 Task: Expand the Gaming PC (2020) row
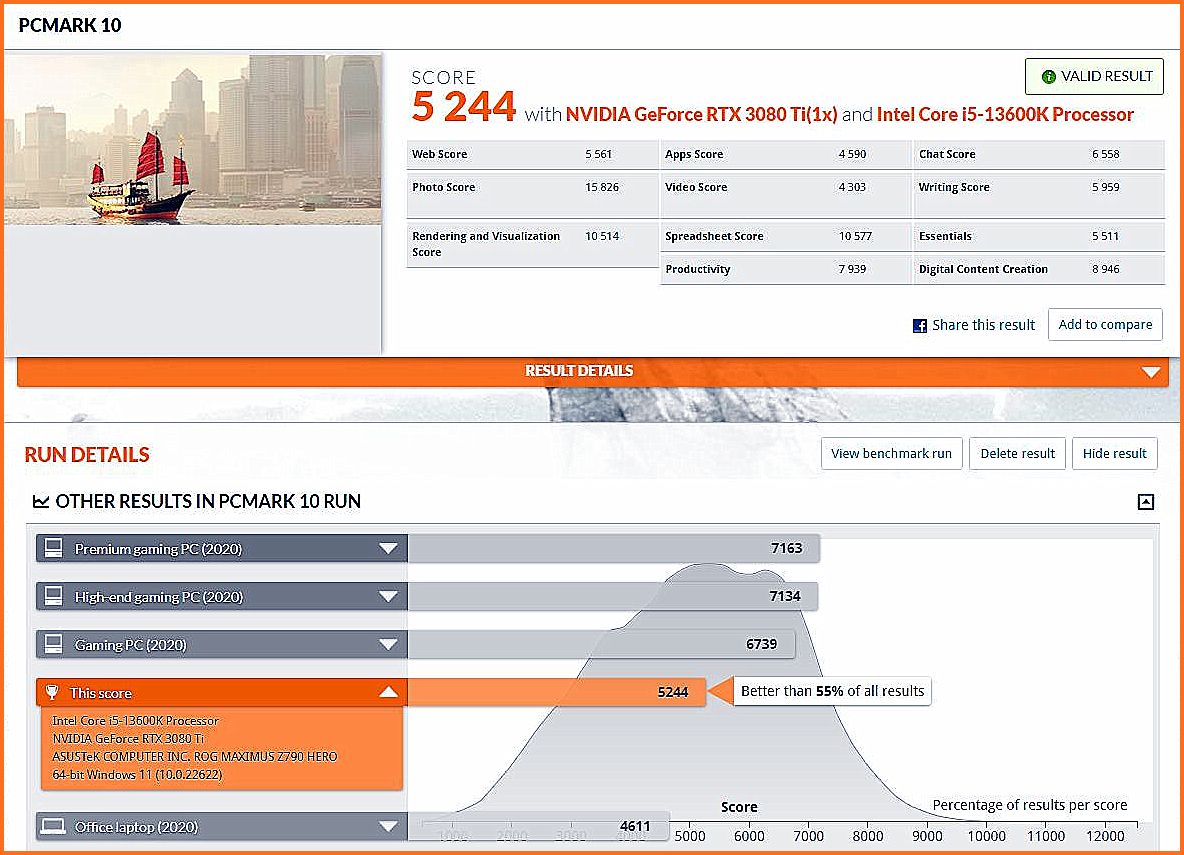pyautogui.click(x=388, y=644)
